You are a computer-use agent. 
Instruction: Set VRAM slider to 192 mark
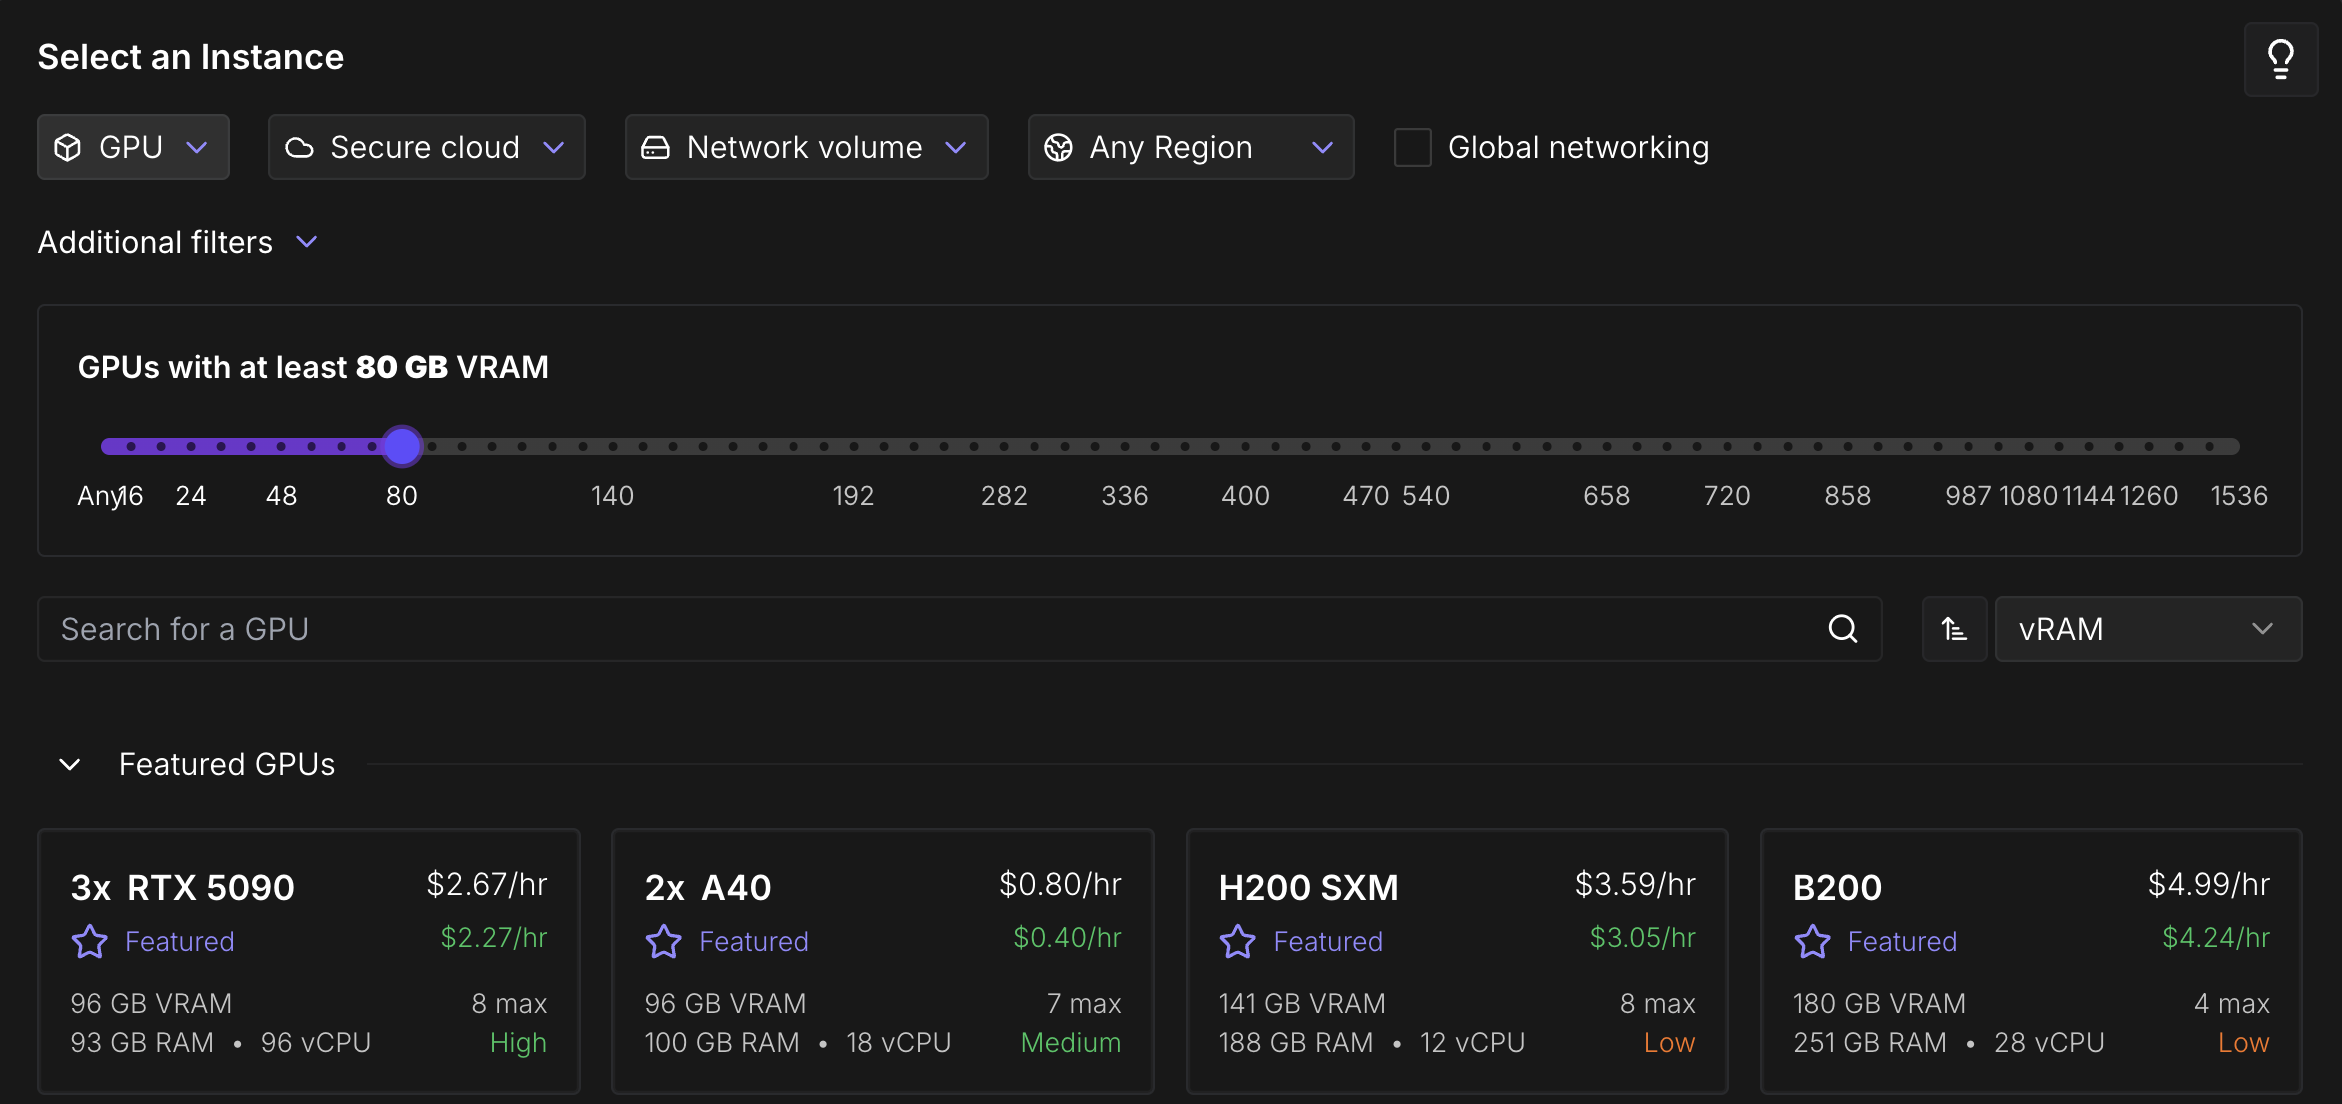tap(854, 446)
